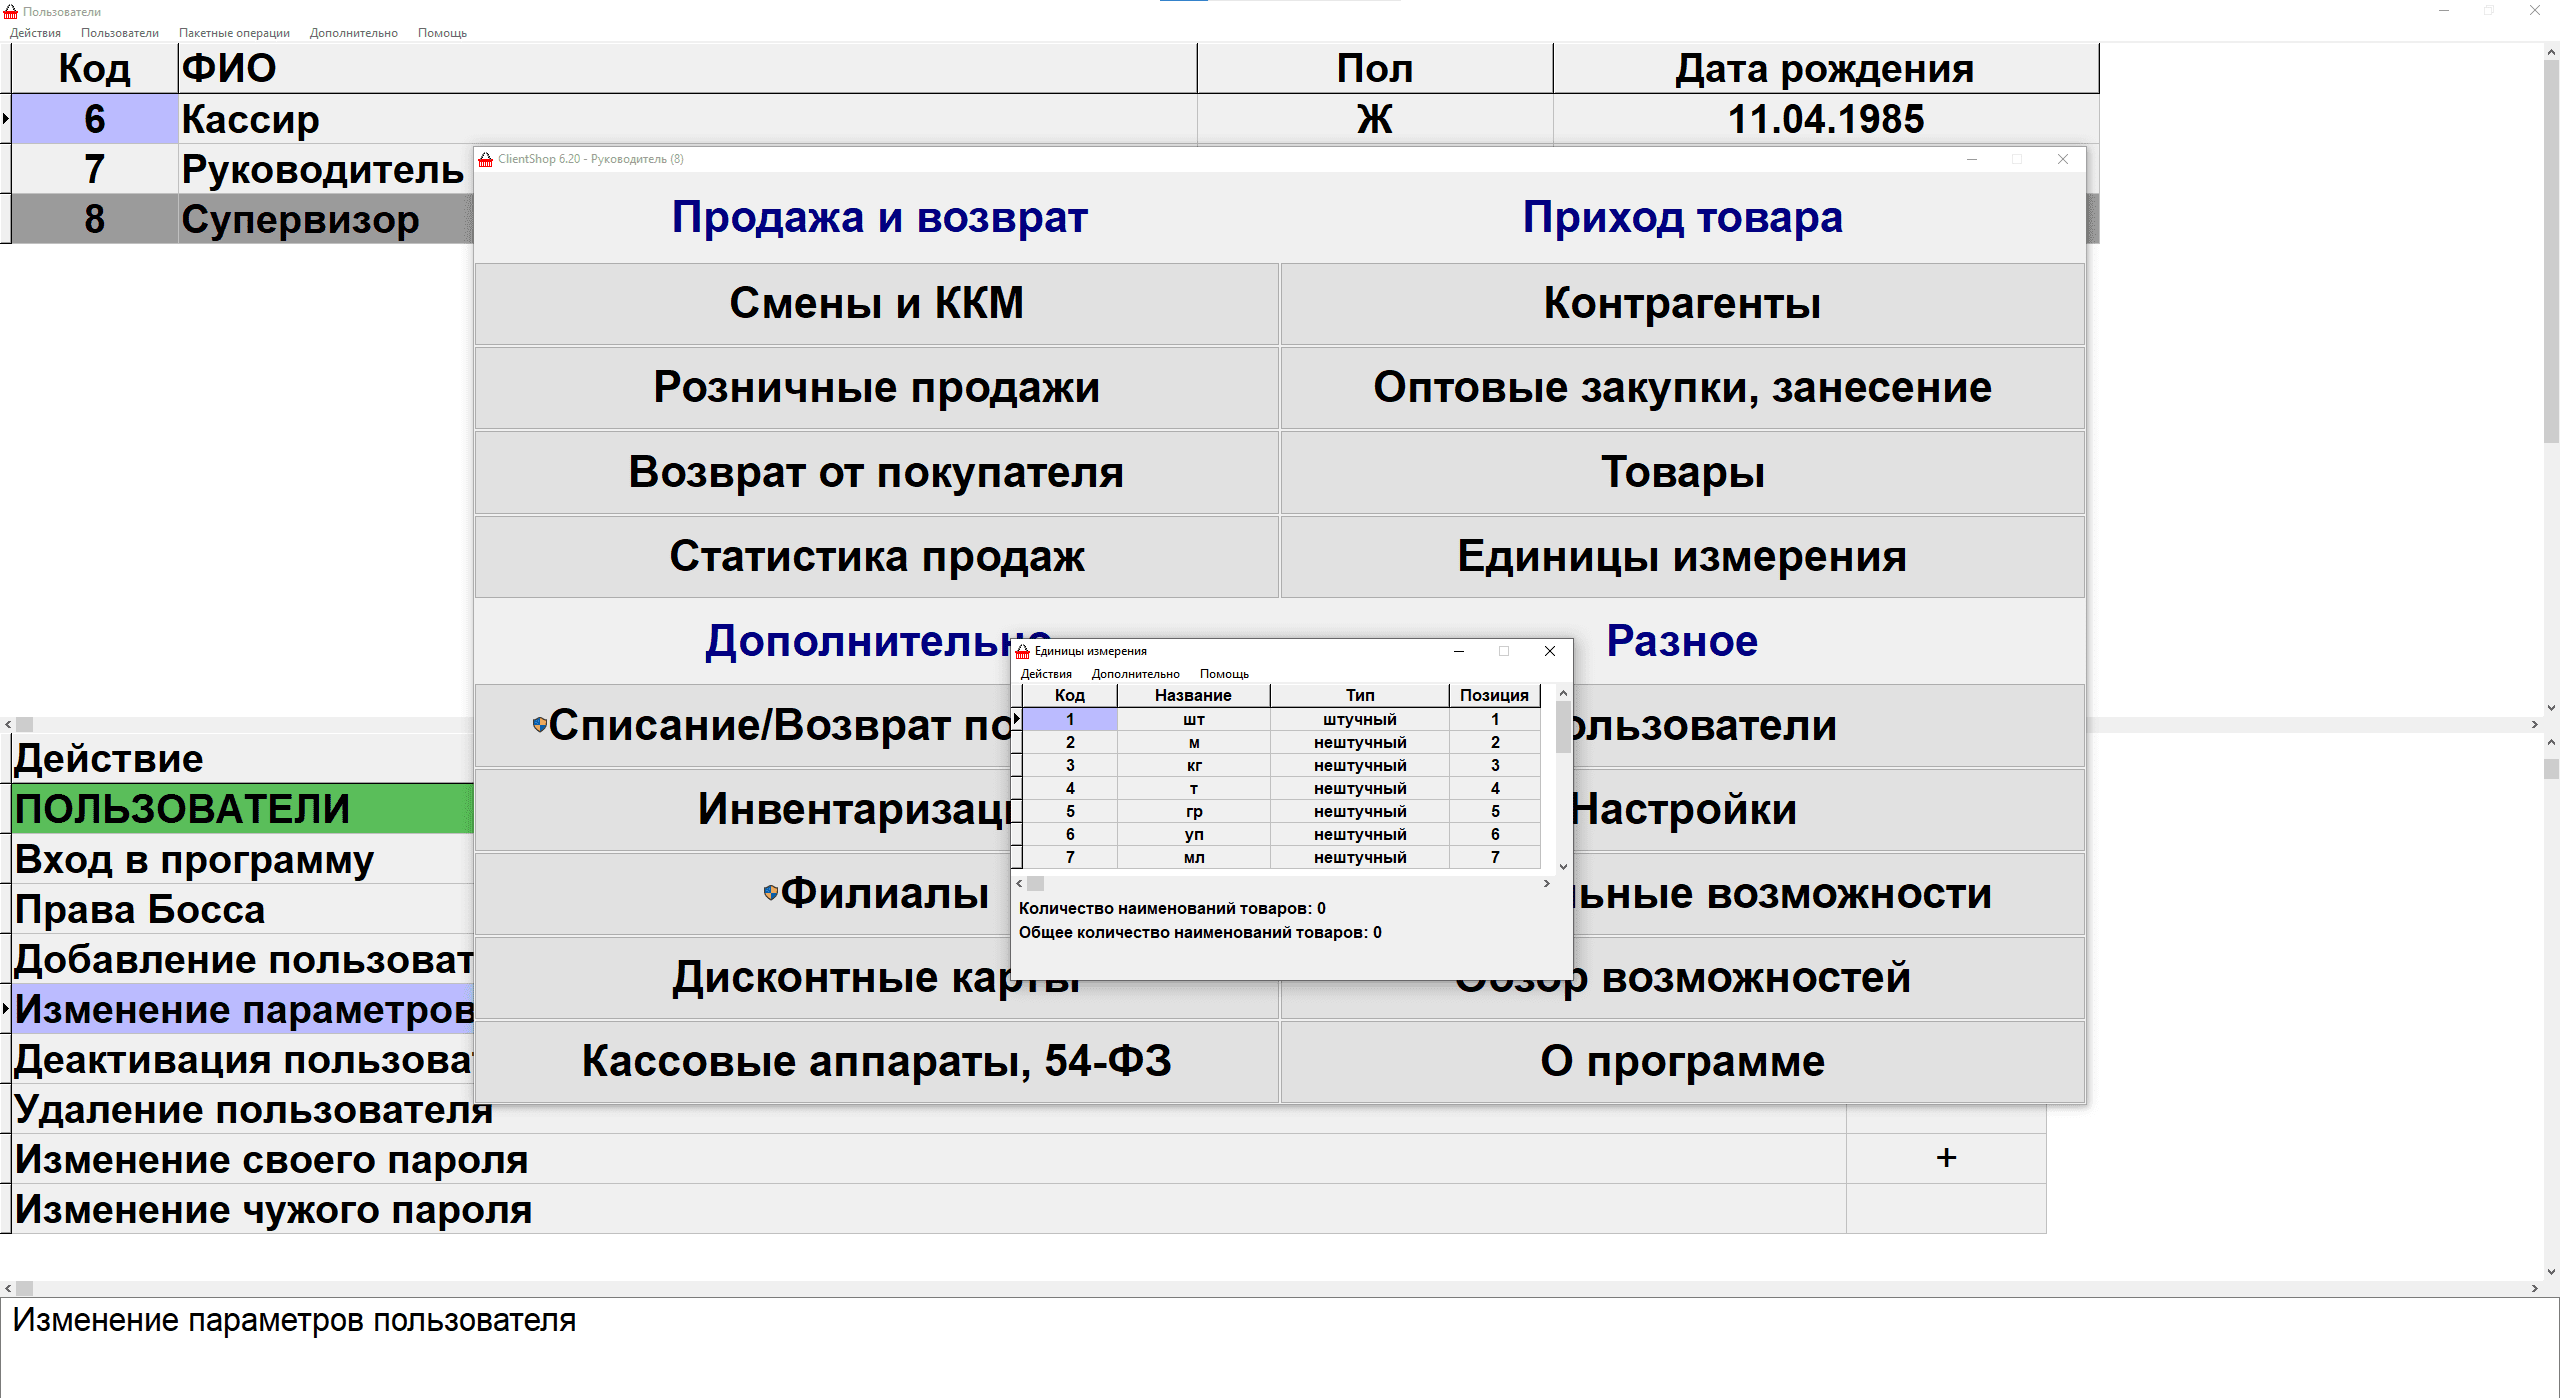Click shield icon next to Филиалы
2560x1398 pixels.
(770, 892)
